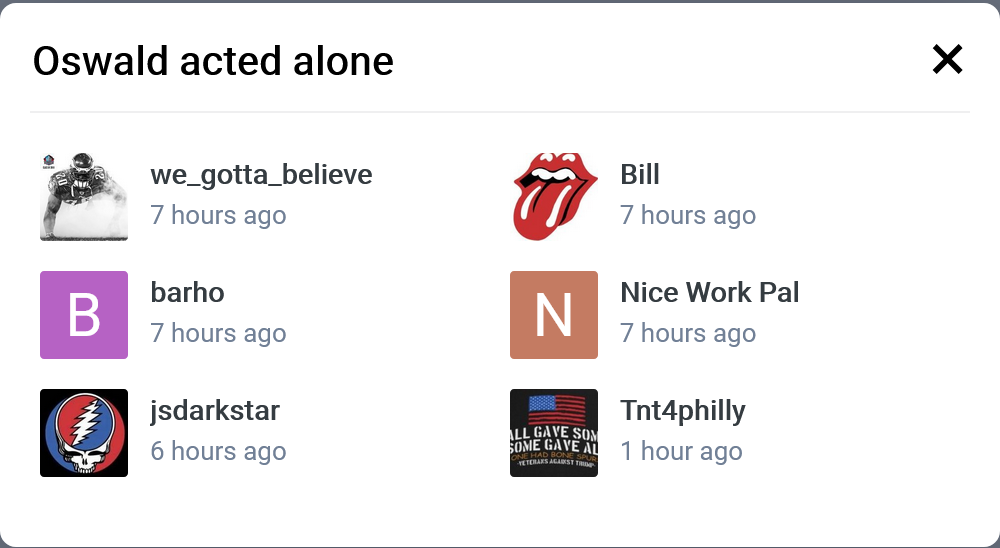Open Tnt4philly's American flag avatar
The image size is (1000, 548).
554,433
